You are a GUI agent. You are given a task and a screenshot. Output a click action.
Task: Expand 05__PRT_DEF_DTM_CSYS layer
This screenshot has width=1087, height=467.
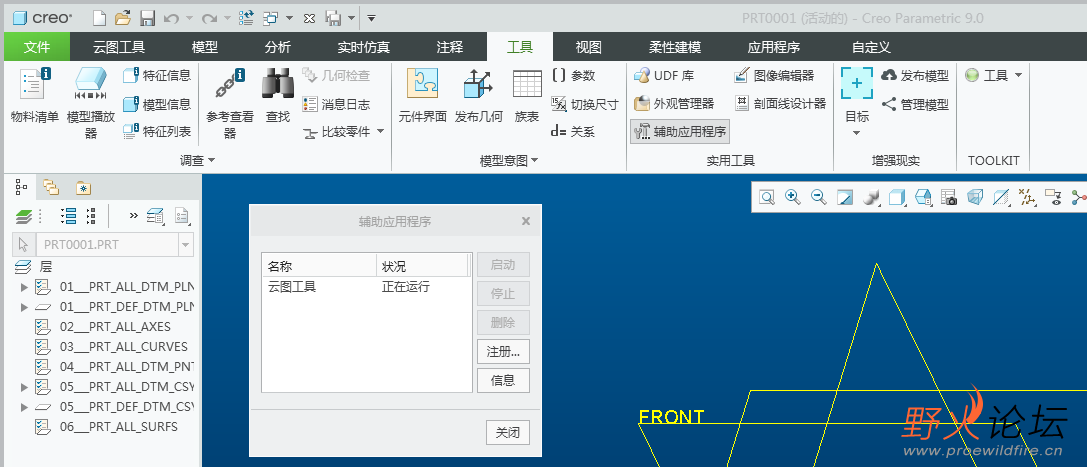pyautogui.click(x=24, y=407)
